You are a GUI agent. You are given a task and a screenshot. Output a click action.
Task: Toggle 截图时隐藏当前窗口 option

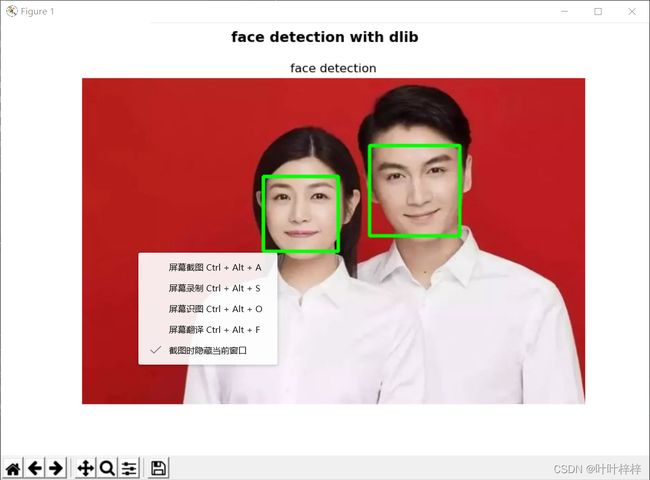[x=208, y=351]
